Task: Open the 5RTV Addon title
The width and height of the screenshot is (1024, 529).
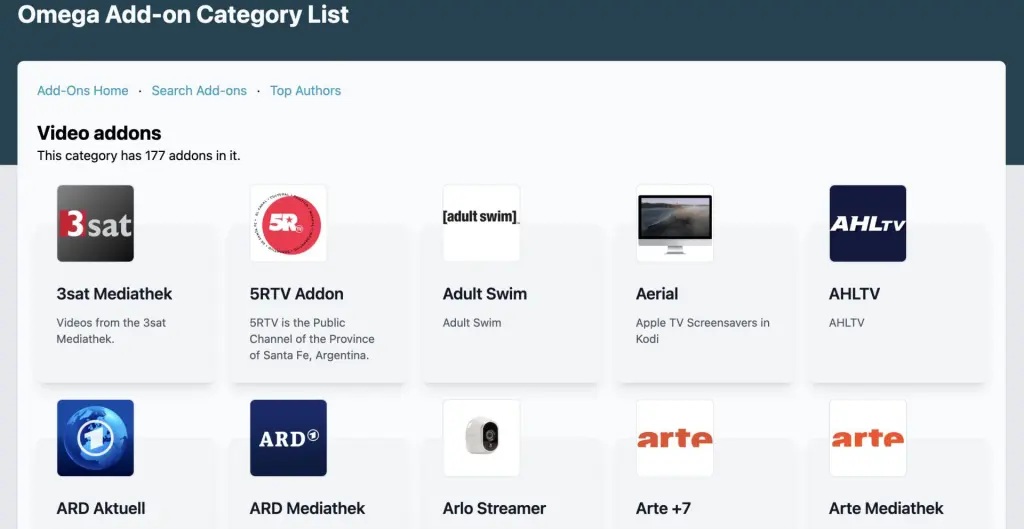Action: (x=296, y=294)
